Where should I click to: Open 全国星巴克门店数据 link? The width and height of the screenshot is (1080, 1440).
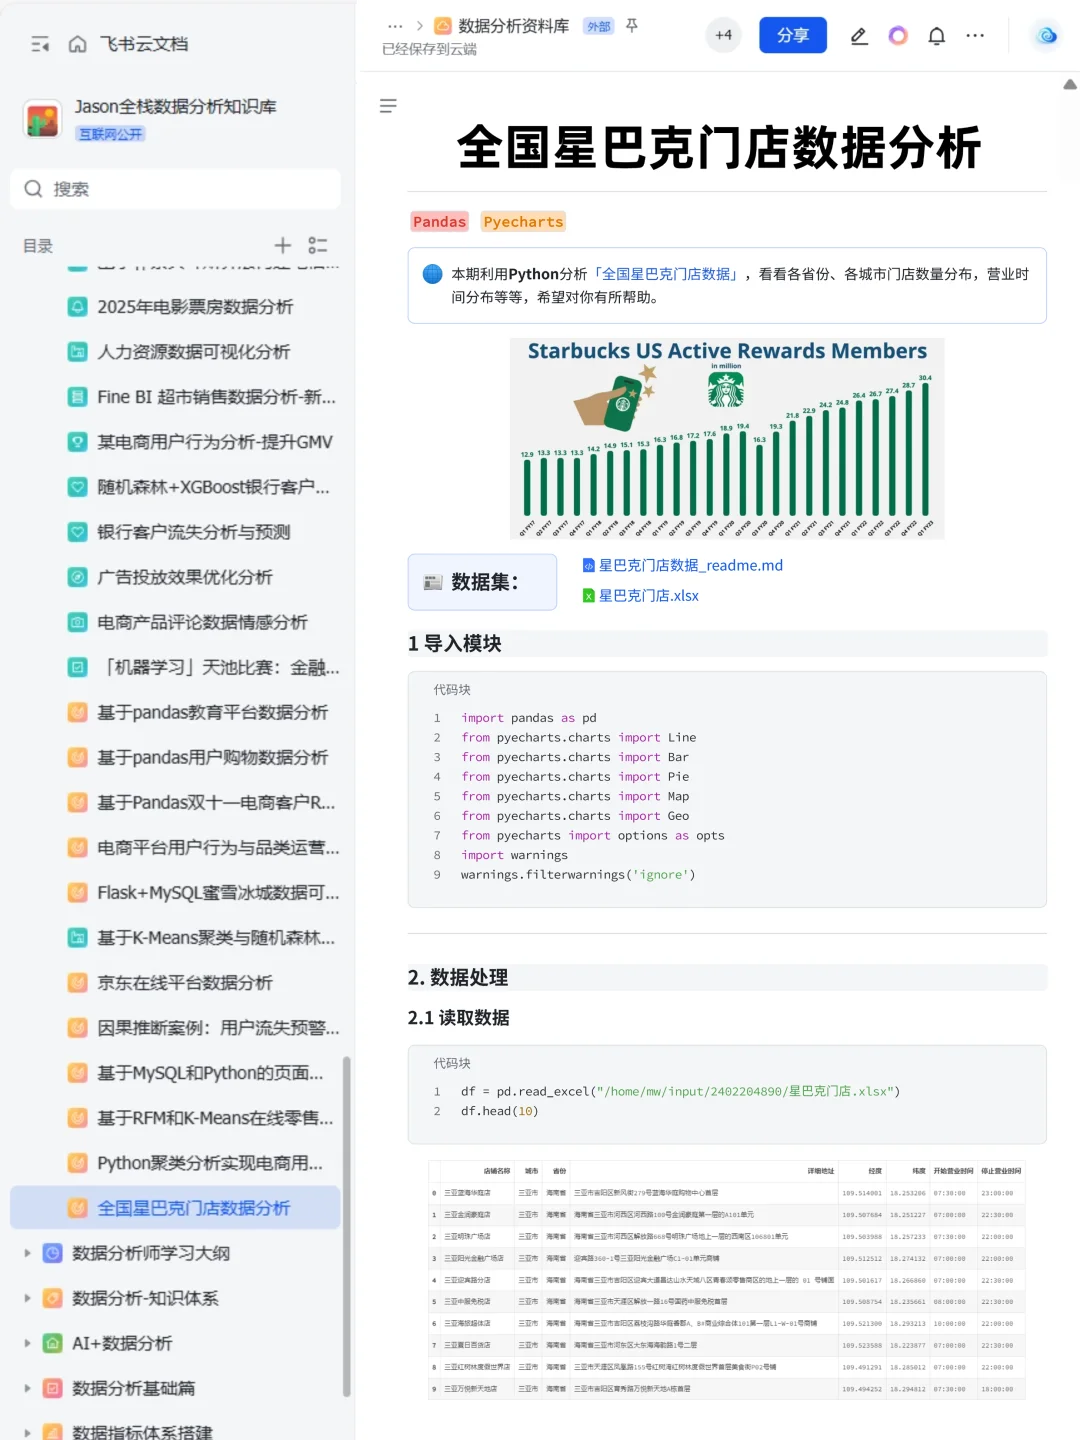[666, 274]
